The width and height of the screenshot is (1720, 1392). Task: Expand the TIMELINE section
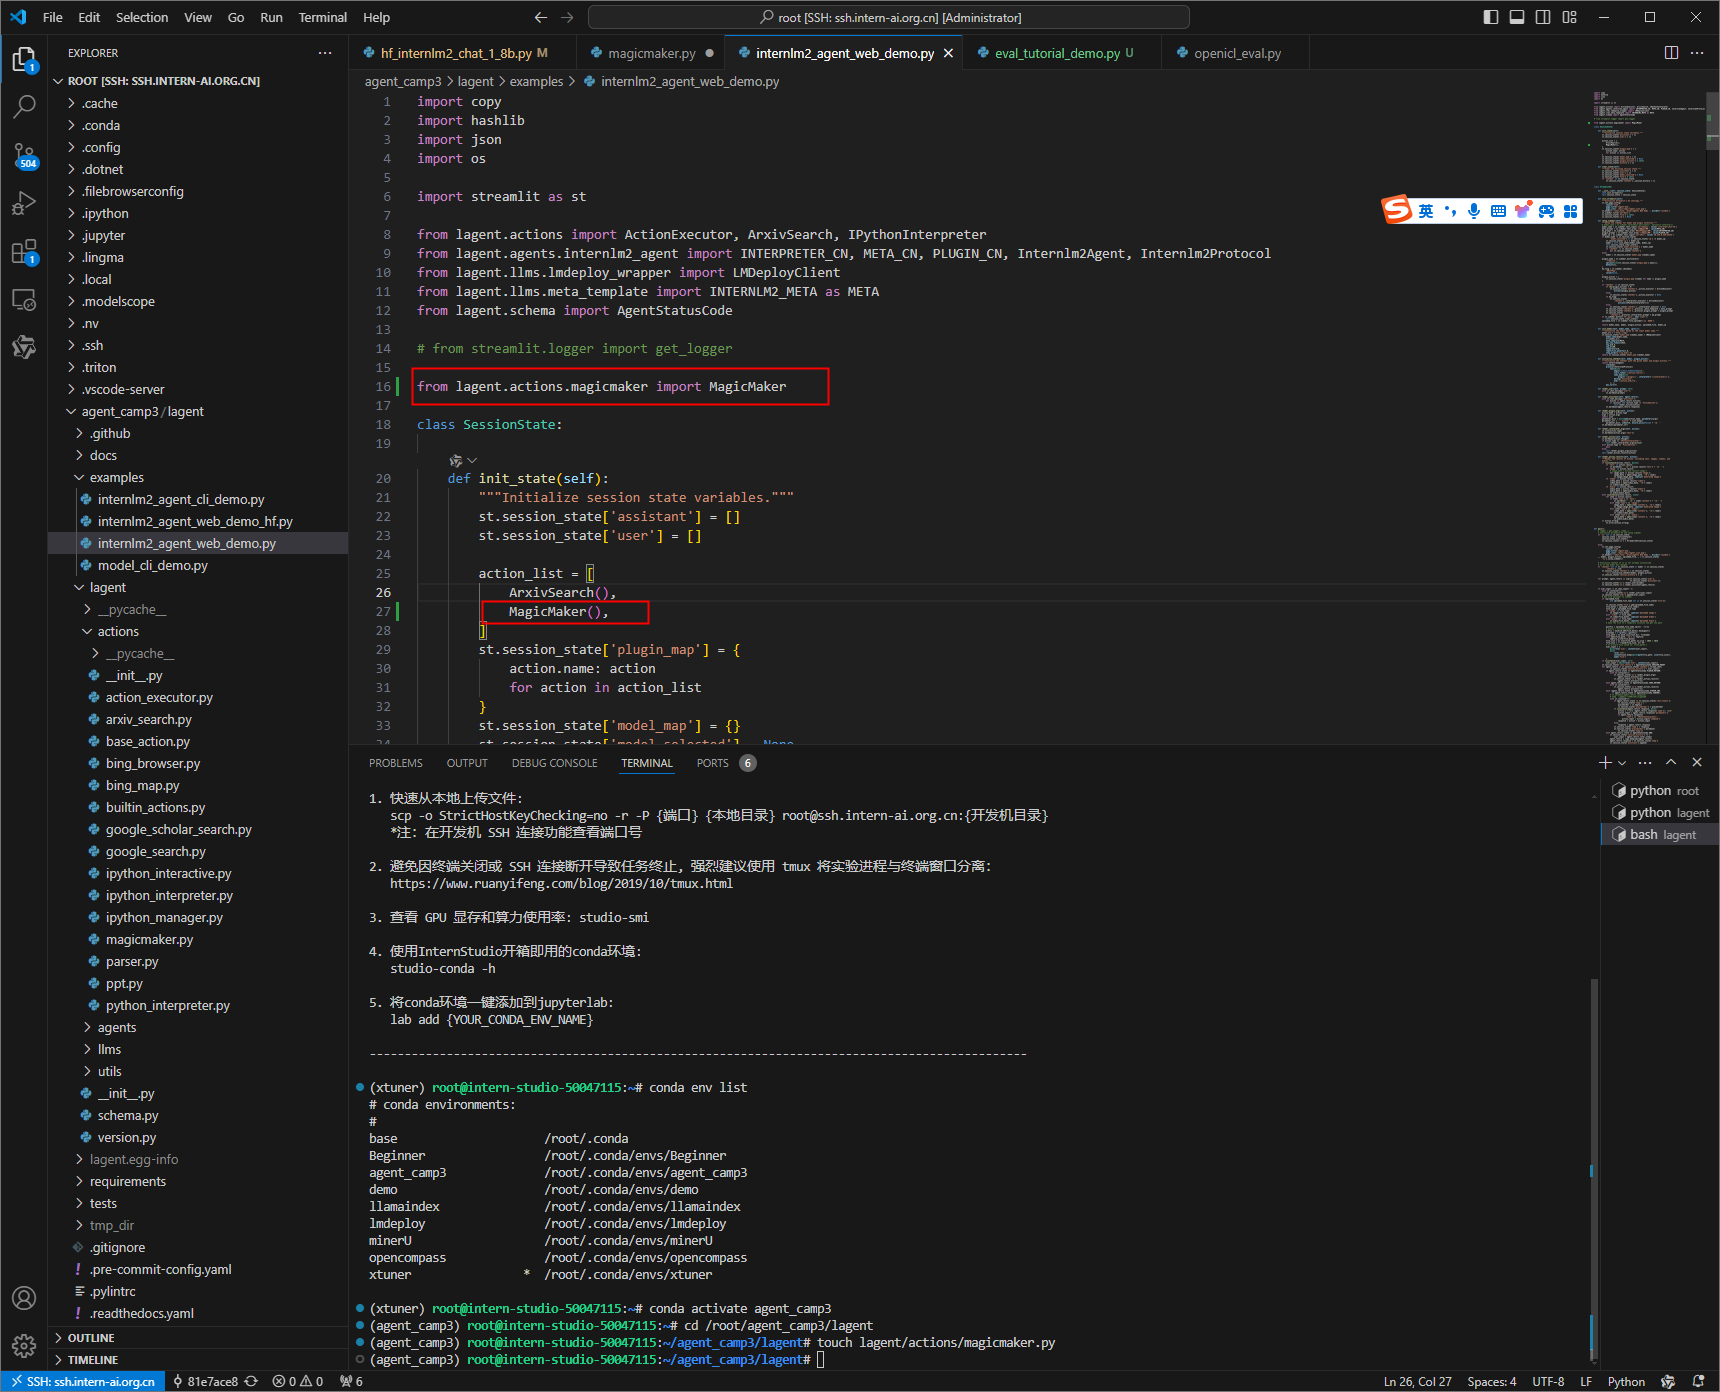[198, 1360]
